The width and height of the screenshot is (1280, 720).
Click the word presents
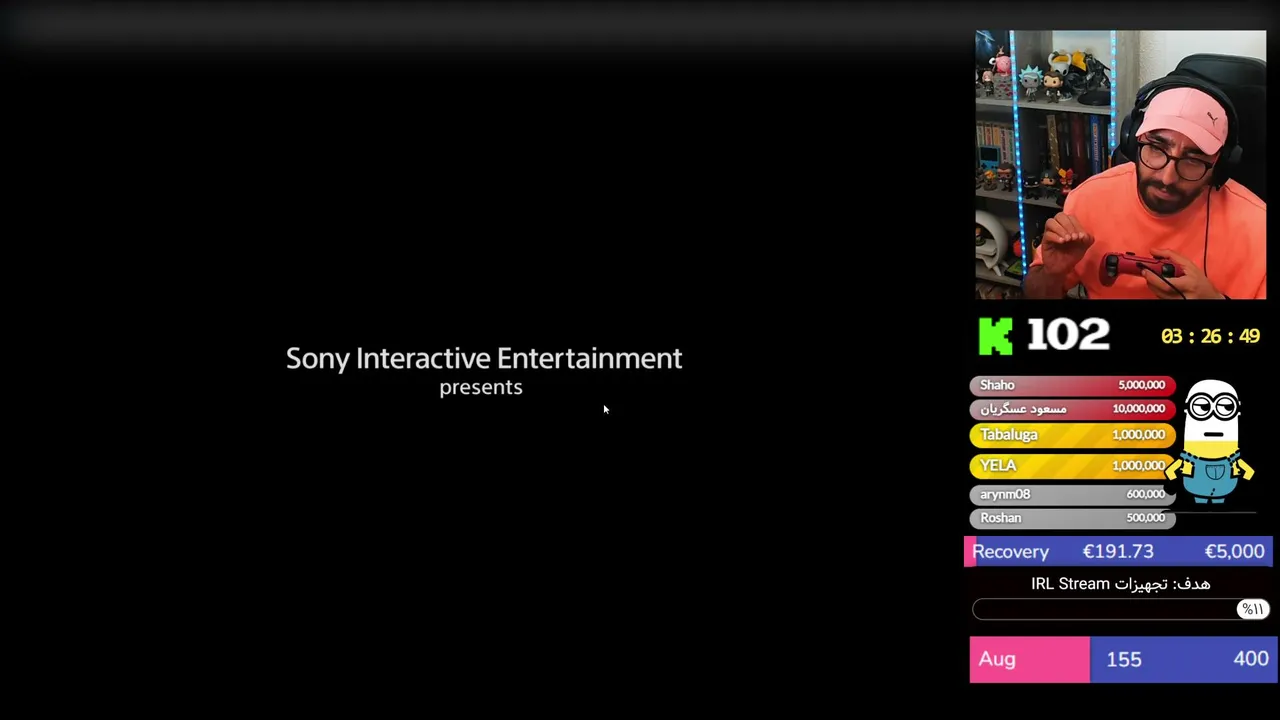pyautogui.click(x=481, y=388)
